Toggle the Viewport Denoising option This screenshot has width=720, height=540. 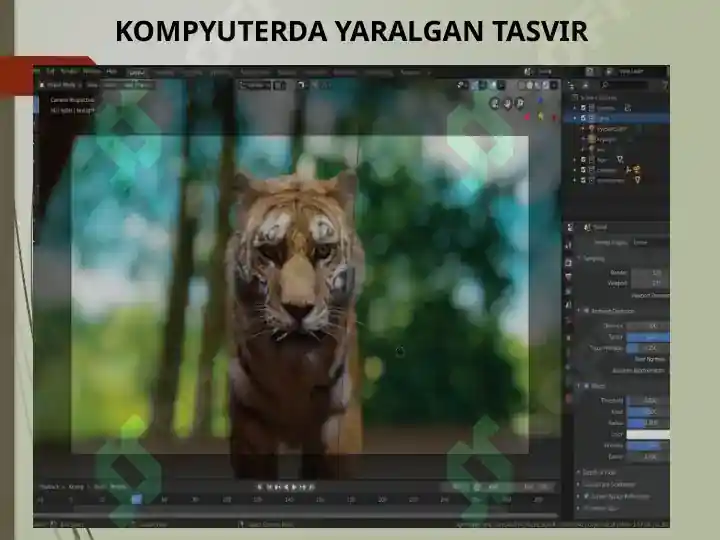click(x=650, y=296)
